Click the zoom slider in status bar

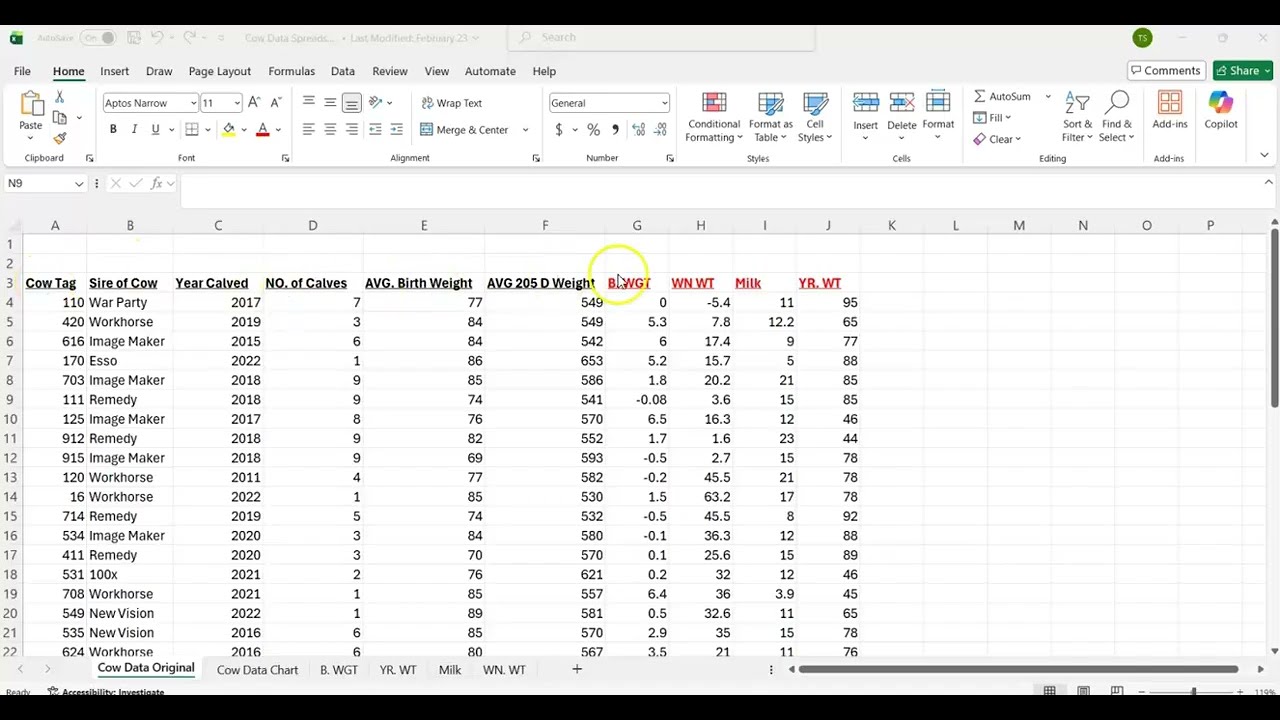[1193, 692]
